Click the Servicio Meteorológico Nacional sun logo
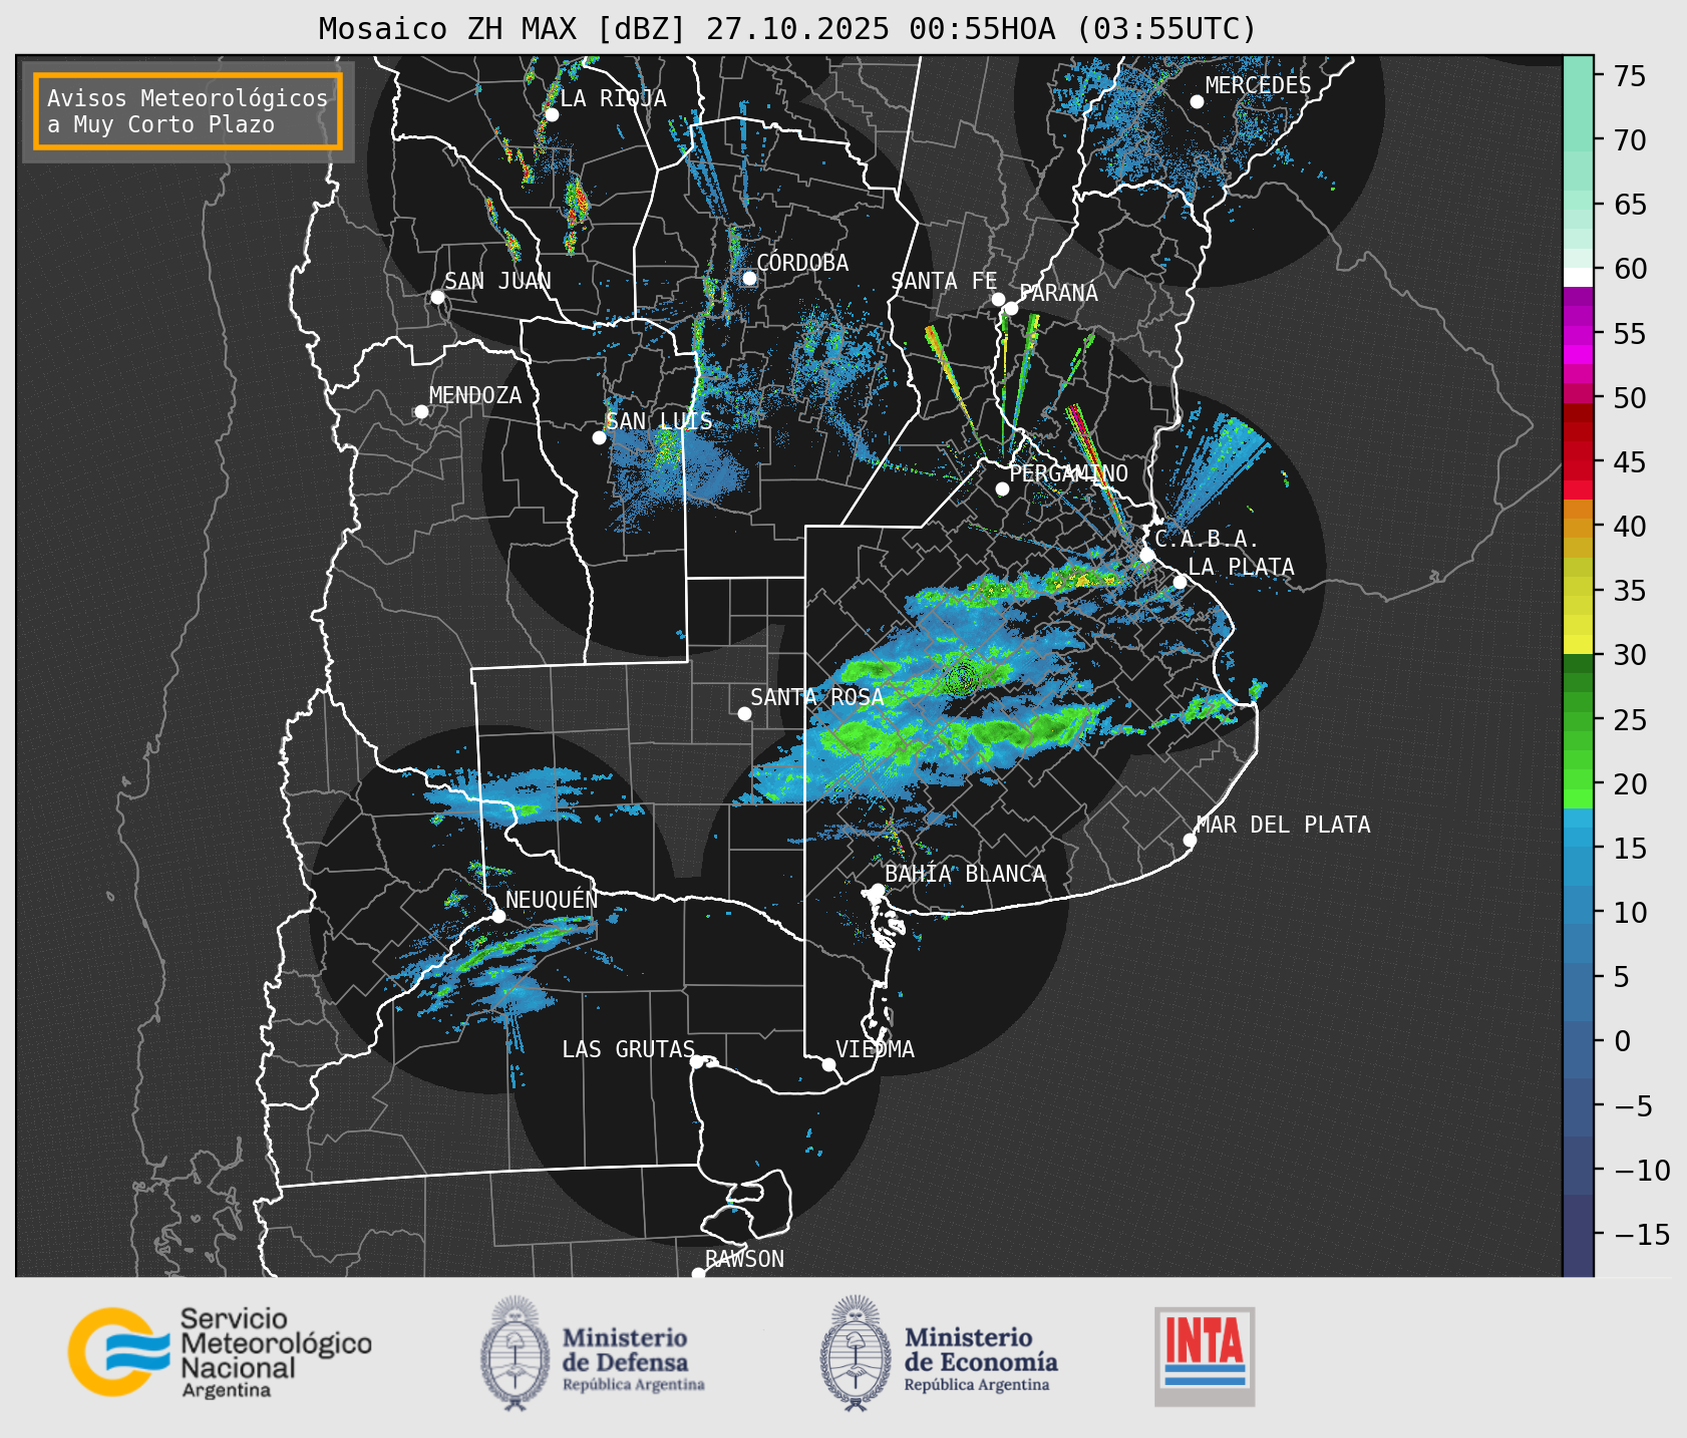Viewport: 1687px width, 1438px height. pos(117,1352)
